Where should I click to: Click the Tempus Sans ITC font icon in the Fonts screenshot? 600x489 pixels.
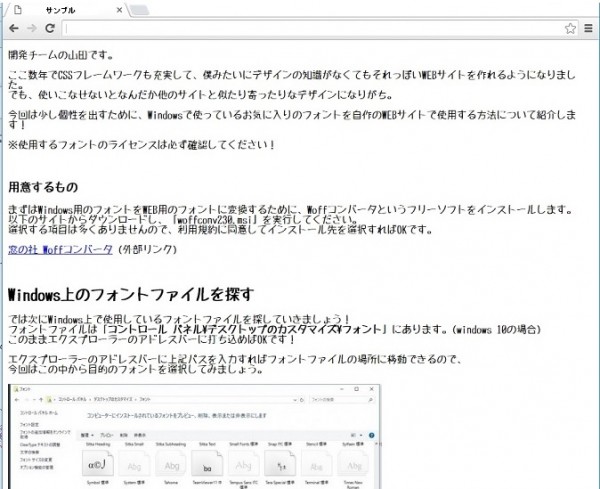[243, 463]
